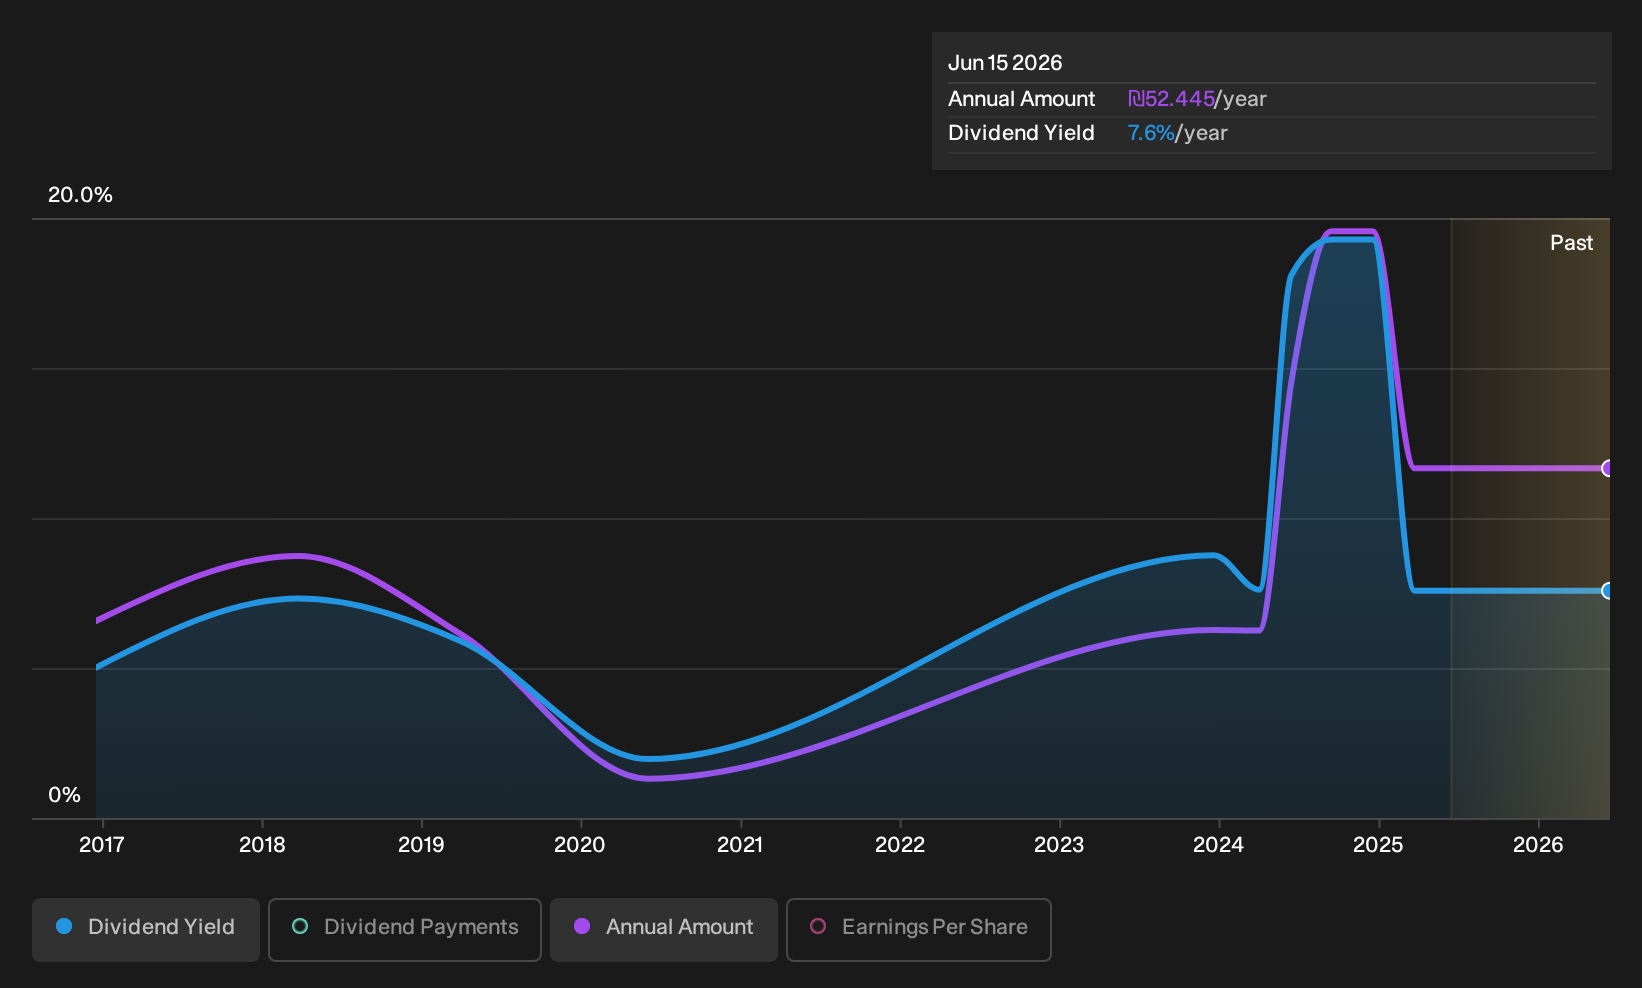Click the 7.6%/year dividend yield value

click(1177, 133)
